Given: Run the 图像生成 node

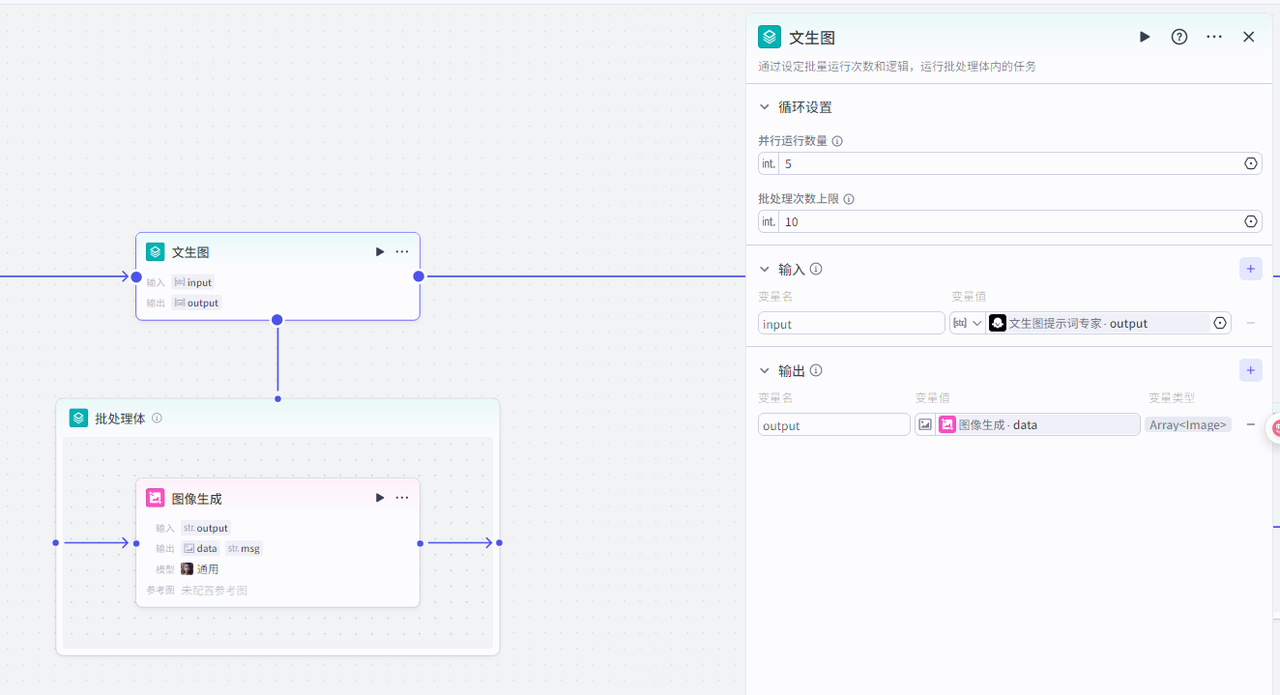Looking at the screenshot, I should [x=379, y=498].
